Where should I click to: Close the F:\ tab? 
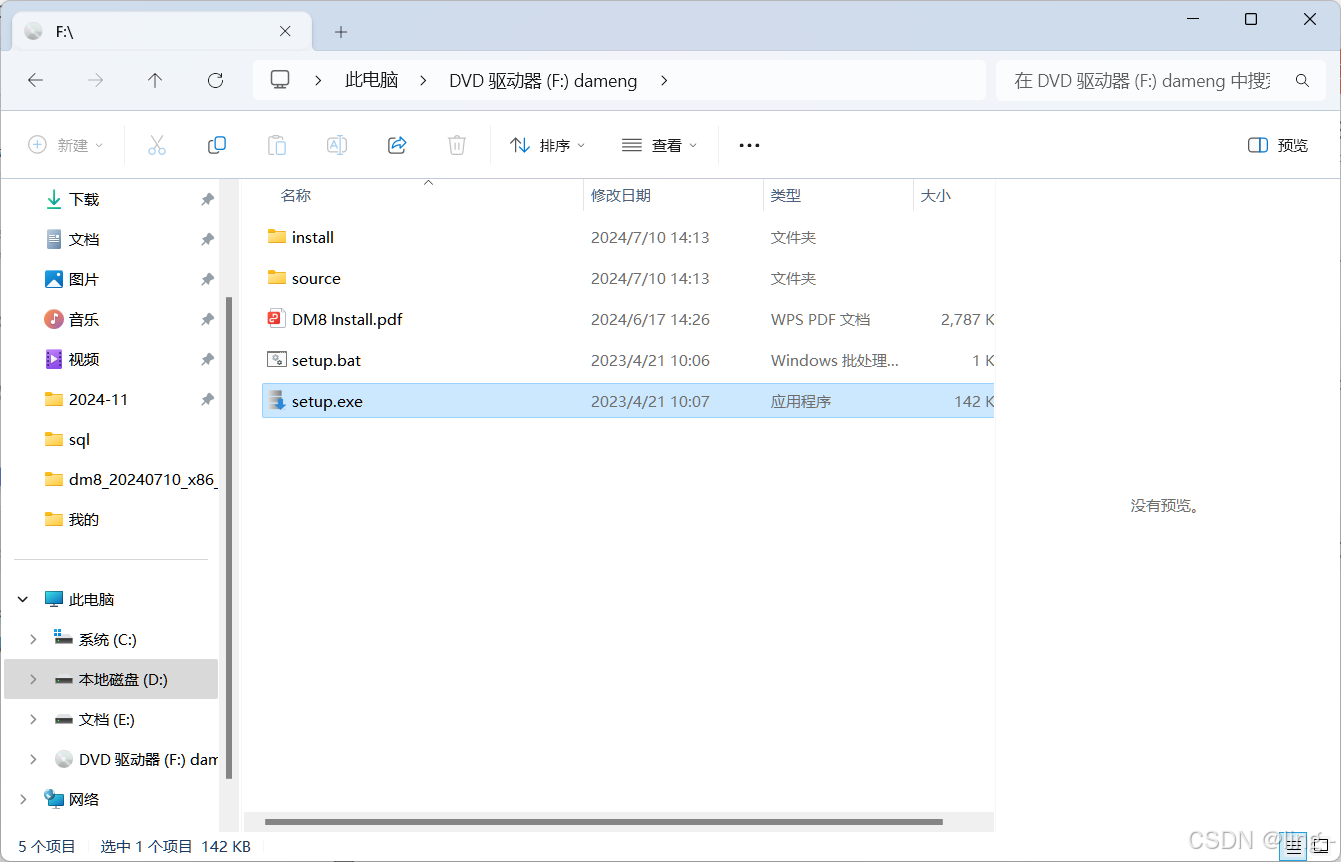285,31
